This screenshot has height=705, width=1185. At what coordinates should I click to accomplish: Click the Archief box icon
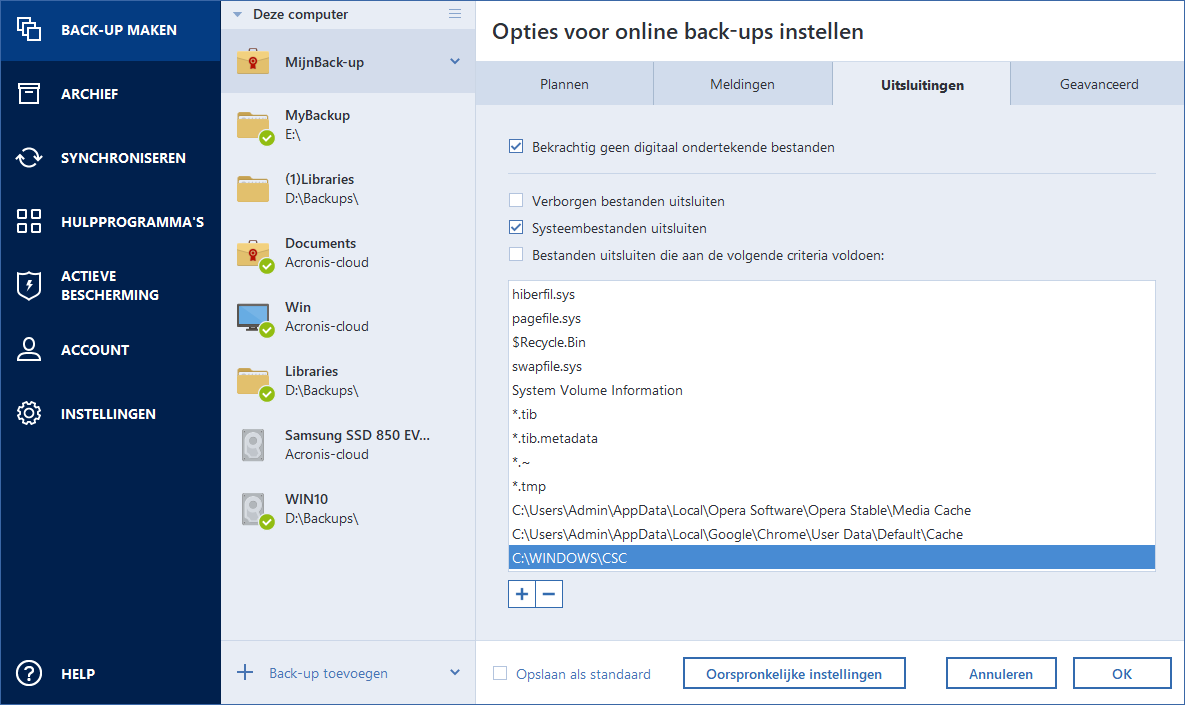click(29, 94)
